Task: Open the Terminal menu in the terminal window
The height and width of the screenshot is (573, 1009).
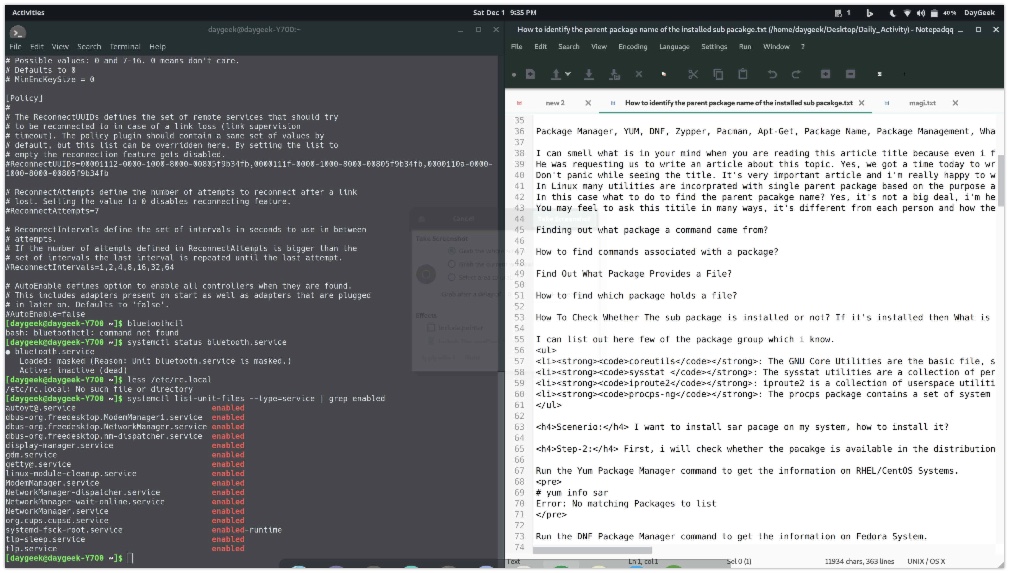Action: click(125, 47)
